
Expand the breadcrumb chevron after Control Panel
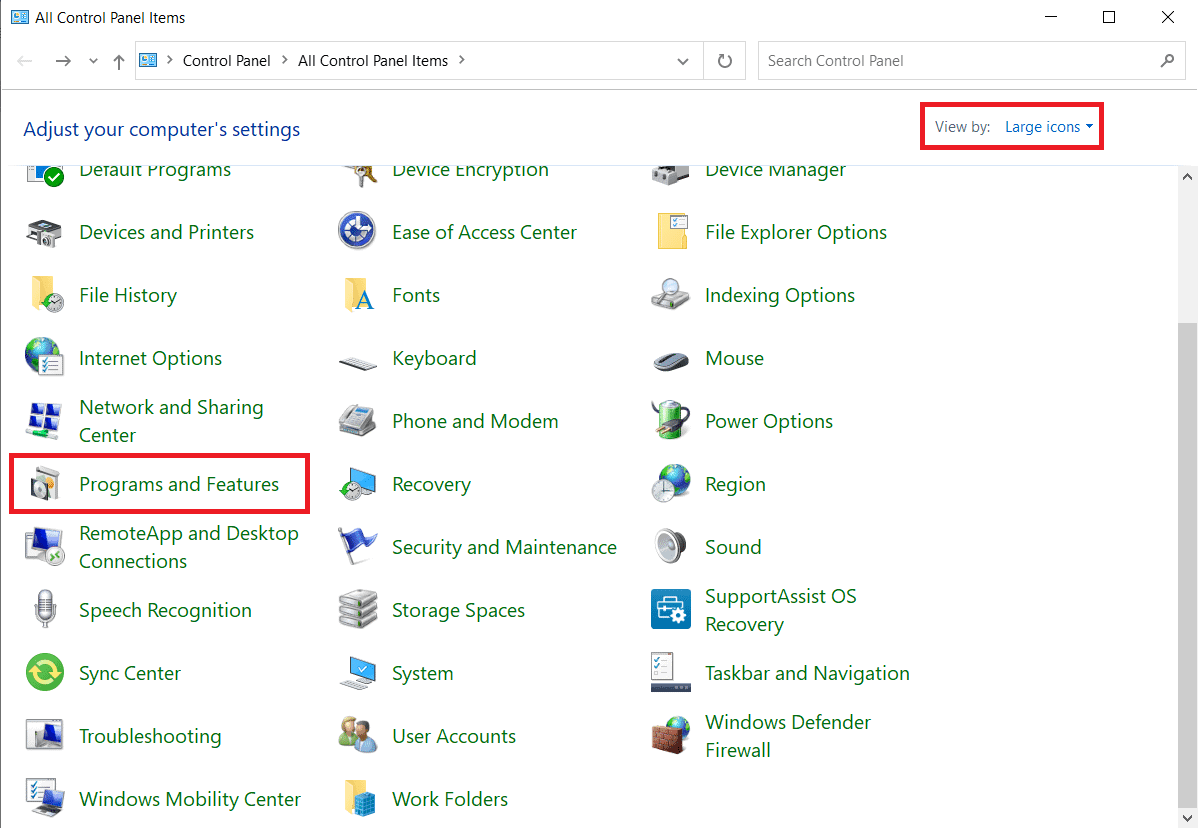coord(283,60)
